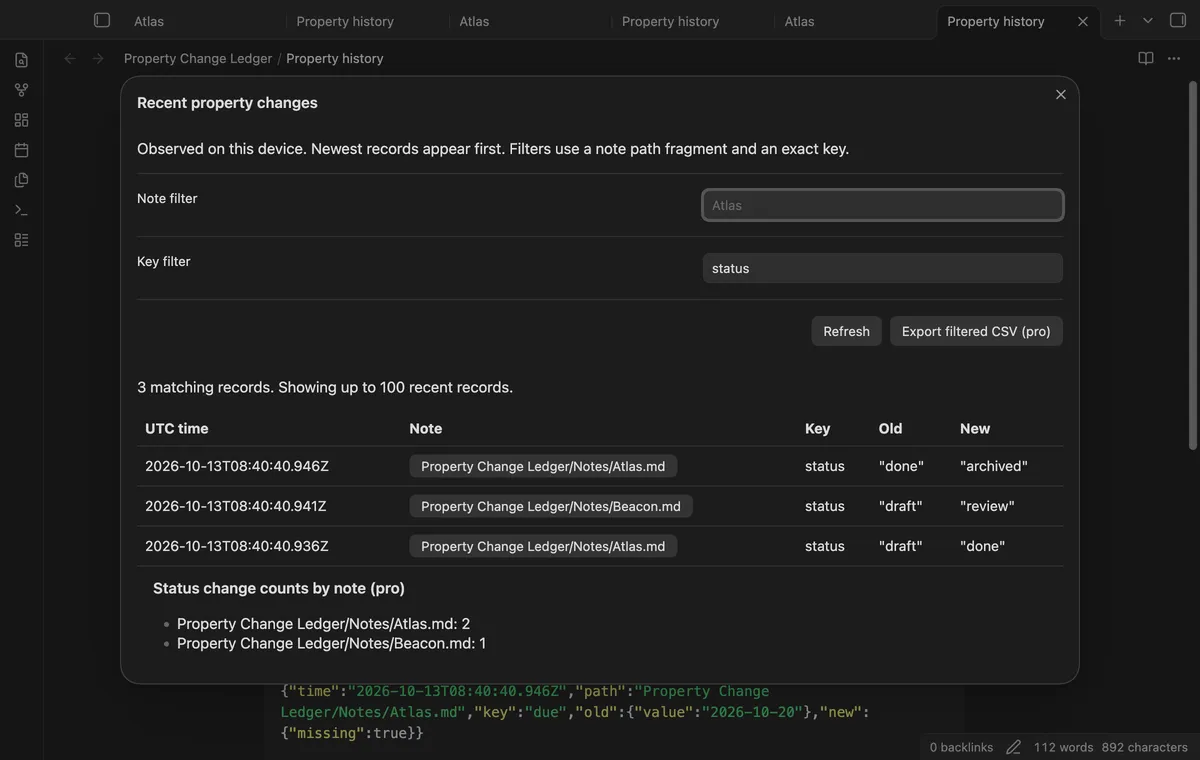
Task: Click the Beacon.md: 1 count list item
Action: [332, 643]
